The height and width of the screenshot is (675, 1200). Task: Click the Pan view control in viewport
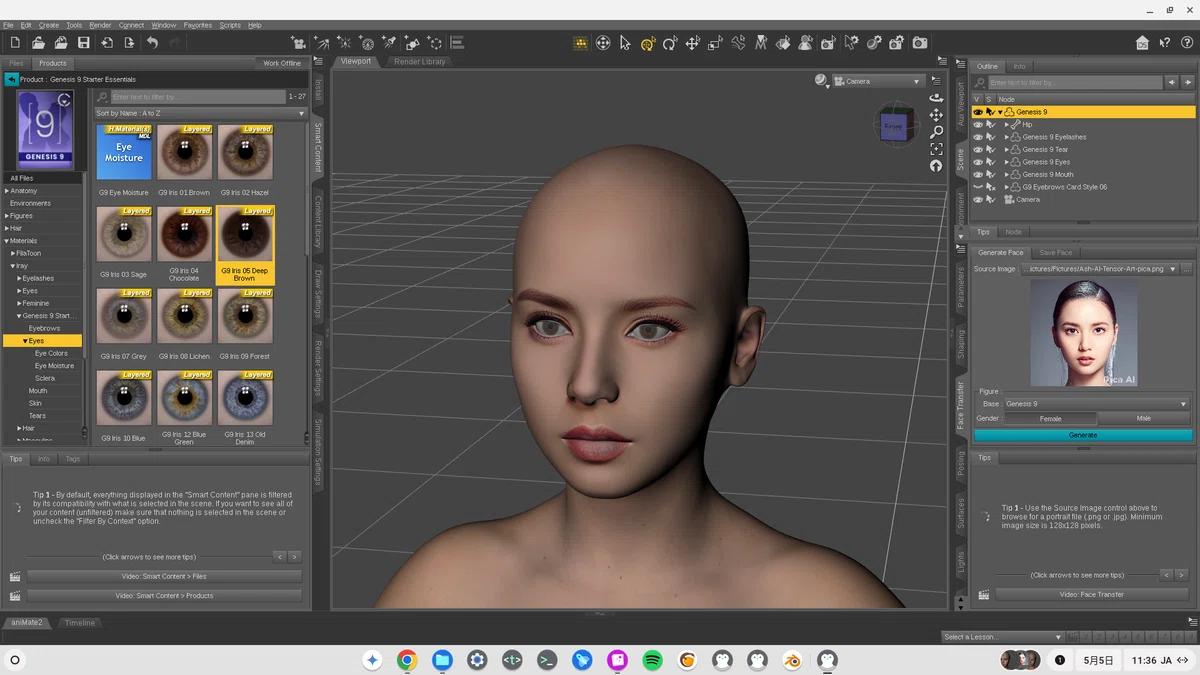(936, 115)
